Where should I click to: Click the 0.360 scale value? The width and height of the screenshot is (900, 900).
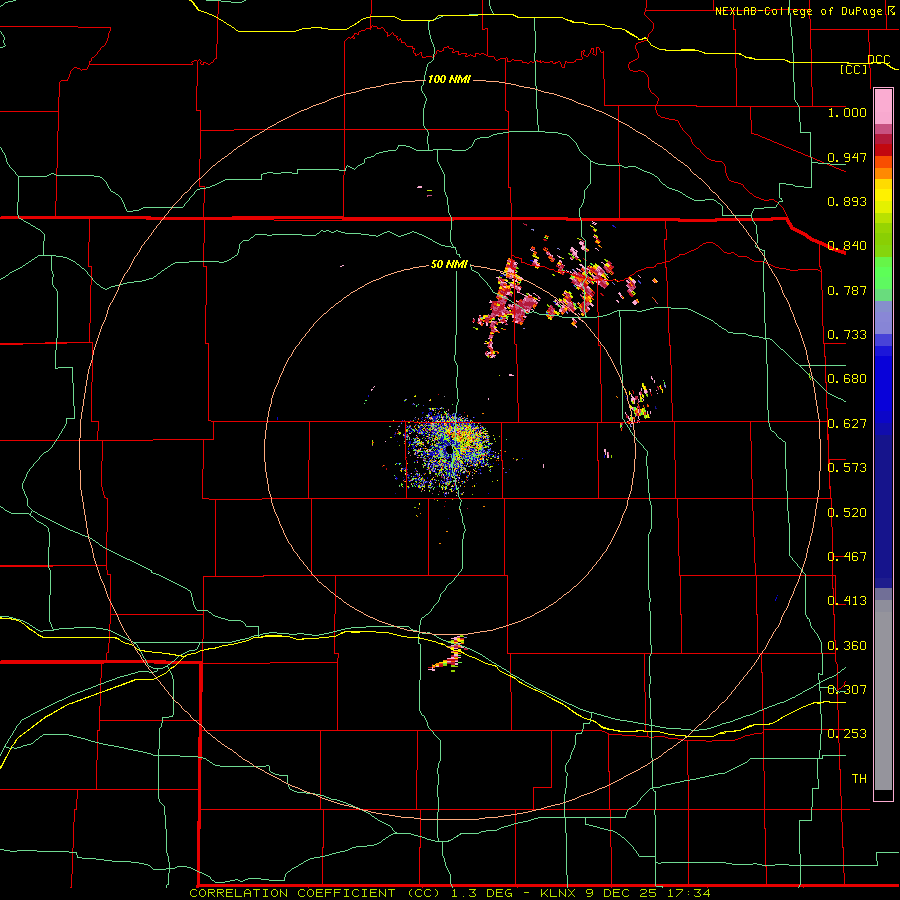tap(847, 646)
